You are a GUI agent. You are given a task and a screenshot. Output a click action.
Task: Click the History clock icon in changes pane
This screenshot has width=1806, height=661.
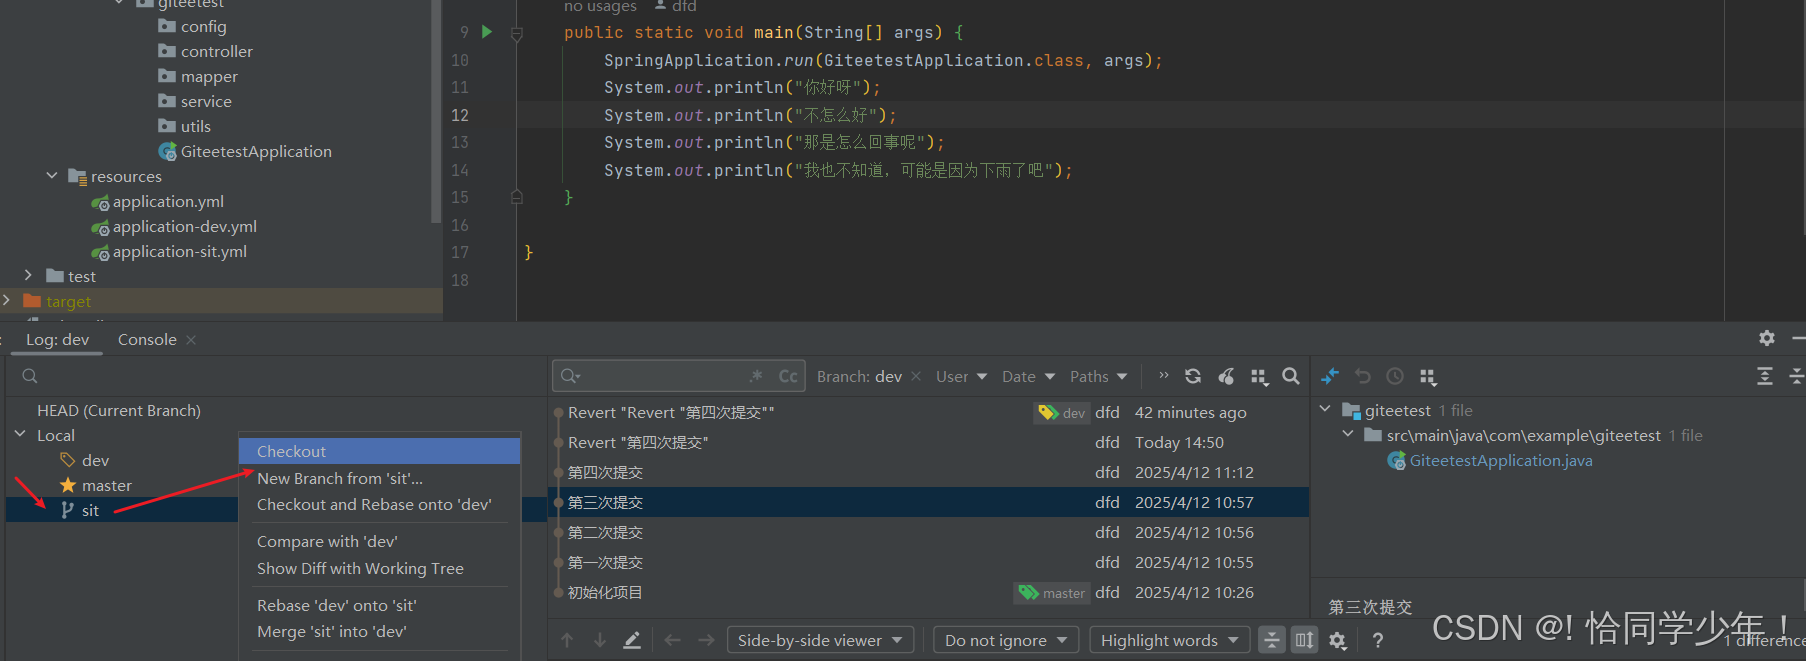pyautogui.click(x=1395, y=376)
